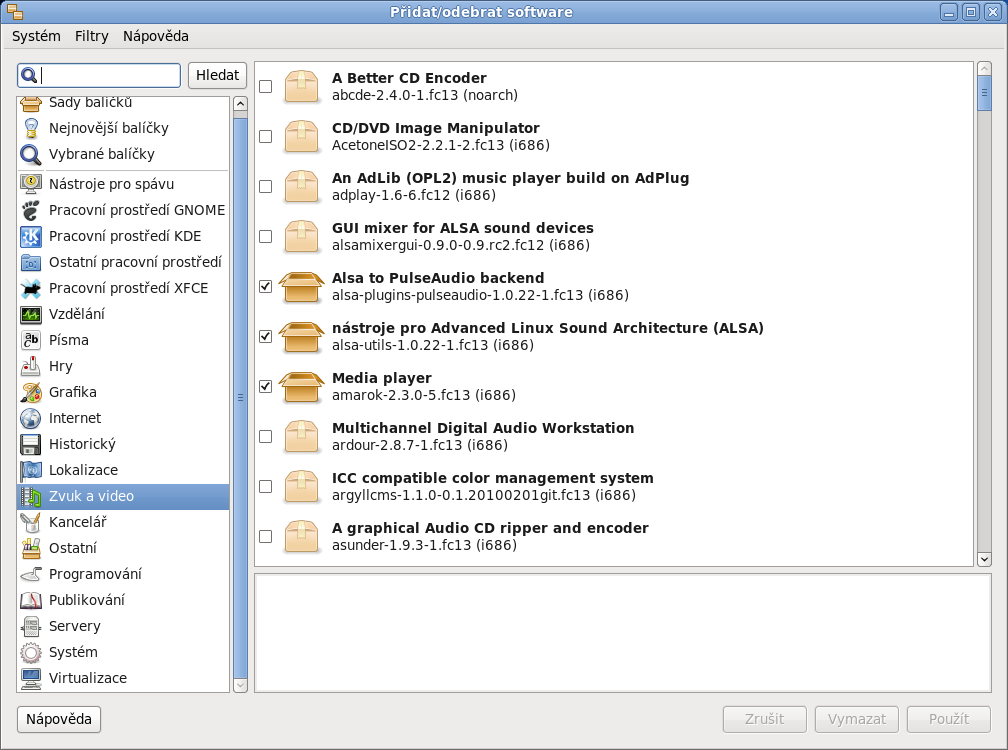Image resolution: width=1008 pixels, height=750 pixels.
Task: Click the Historický floppy disk icon
Action: tap(31, 444)
